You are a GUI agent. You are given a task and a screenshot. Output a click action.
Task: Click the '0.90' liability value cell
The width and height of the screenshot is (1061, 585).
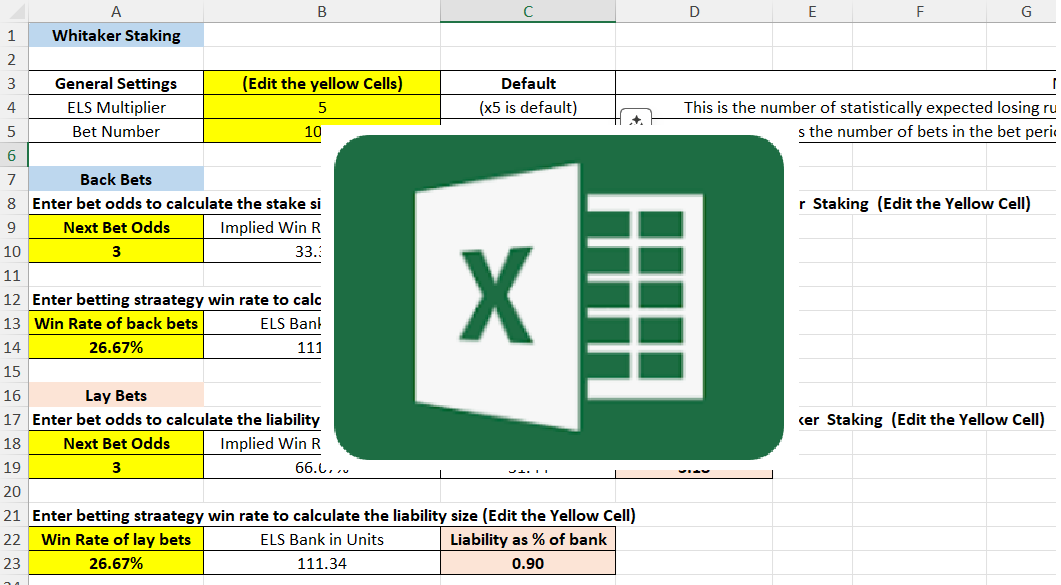click(528, 563)
